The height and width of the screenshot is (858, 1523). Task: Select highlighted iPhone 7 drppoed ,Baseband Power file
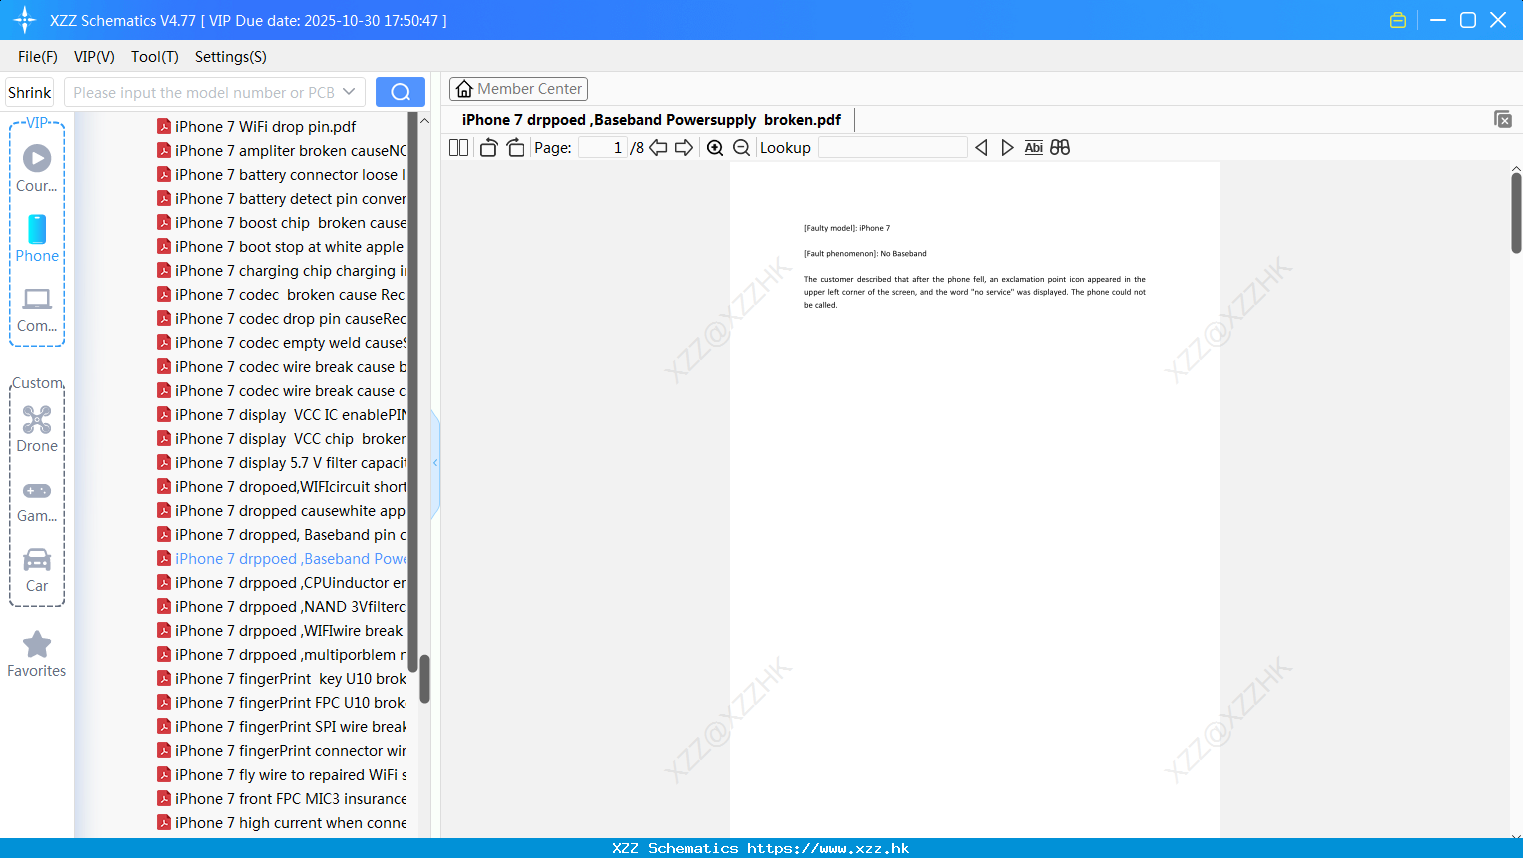282,558
